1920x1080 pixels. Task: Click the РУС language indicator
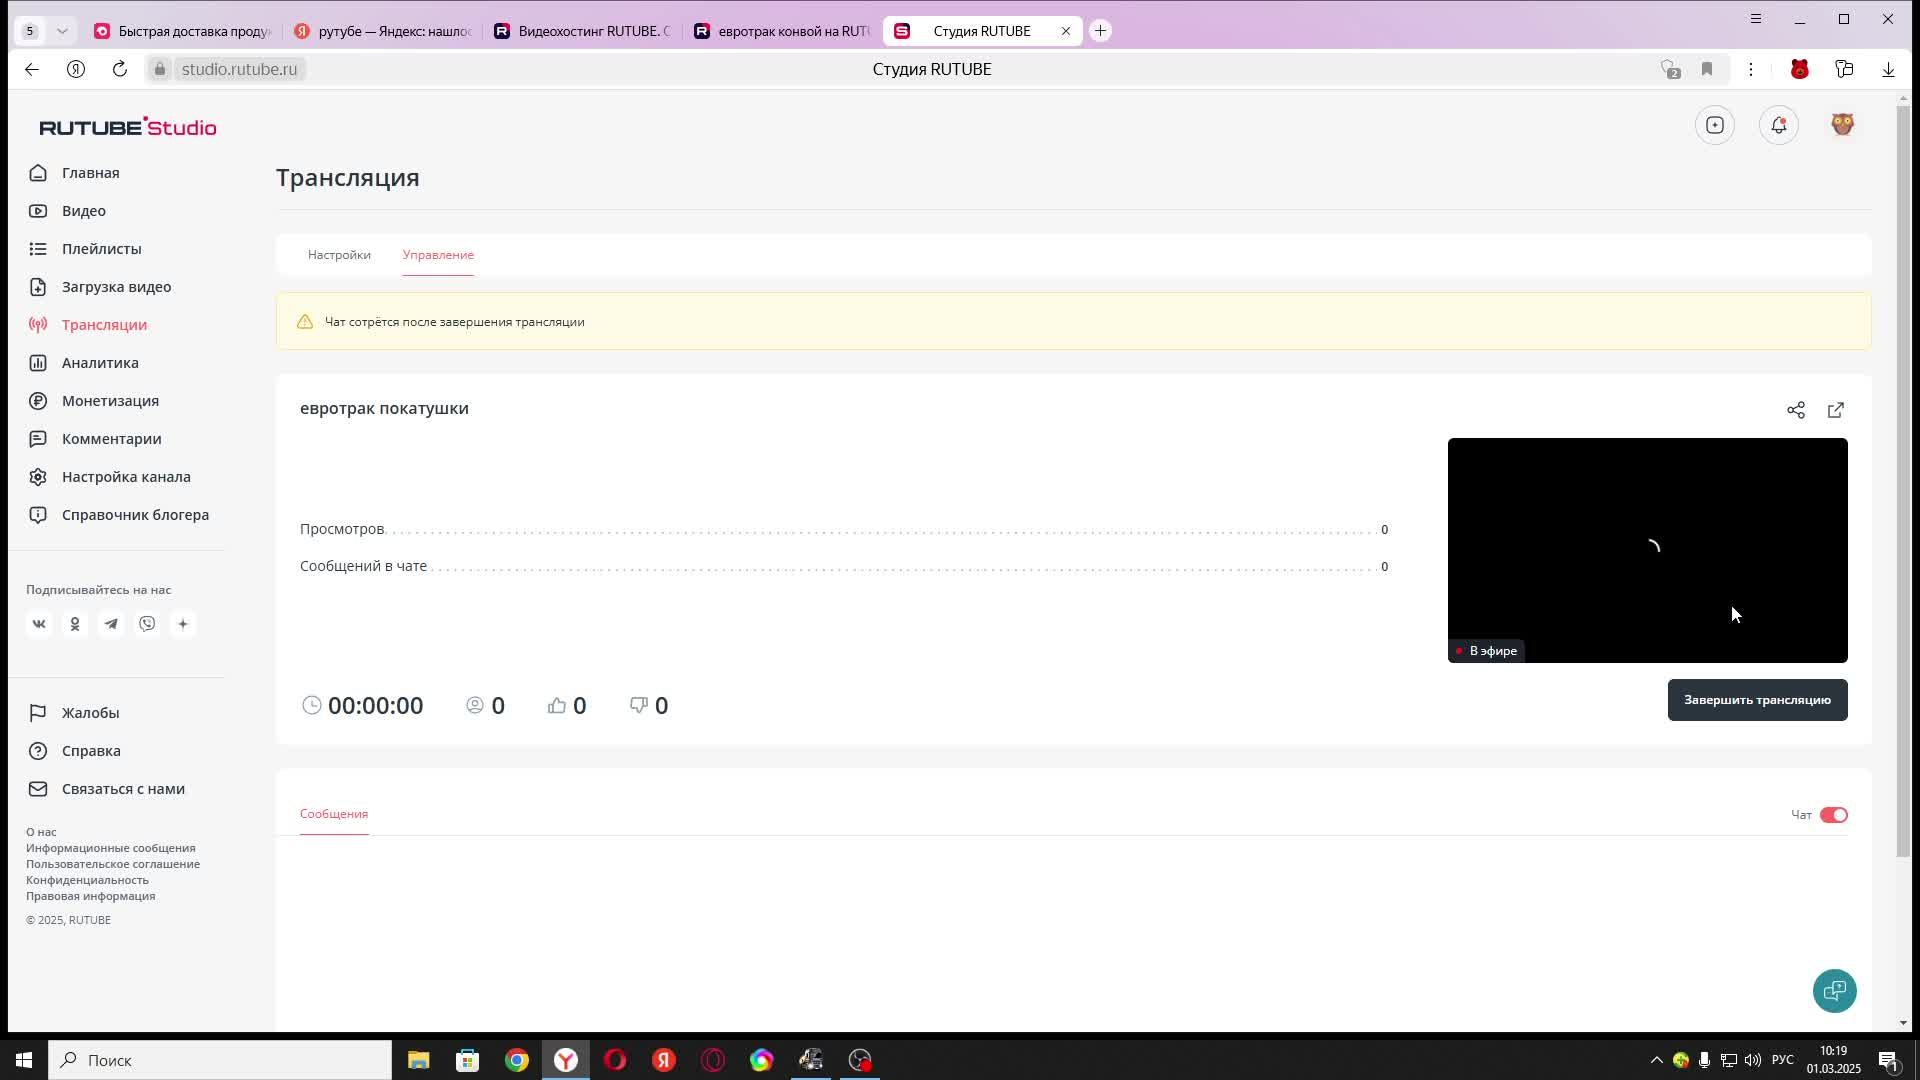[x=1783, y=1060]
